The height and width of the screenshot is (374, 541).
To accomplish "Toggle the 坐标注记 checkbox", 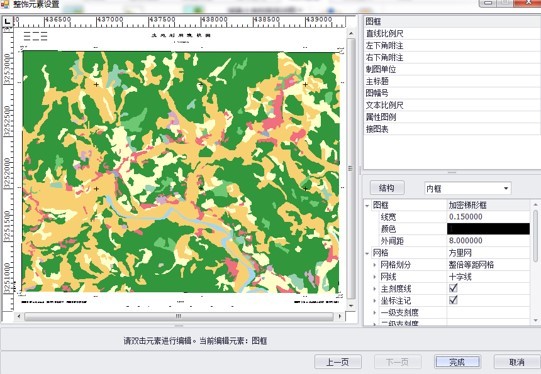I will click(453, 299).
